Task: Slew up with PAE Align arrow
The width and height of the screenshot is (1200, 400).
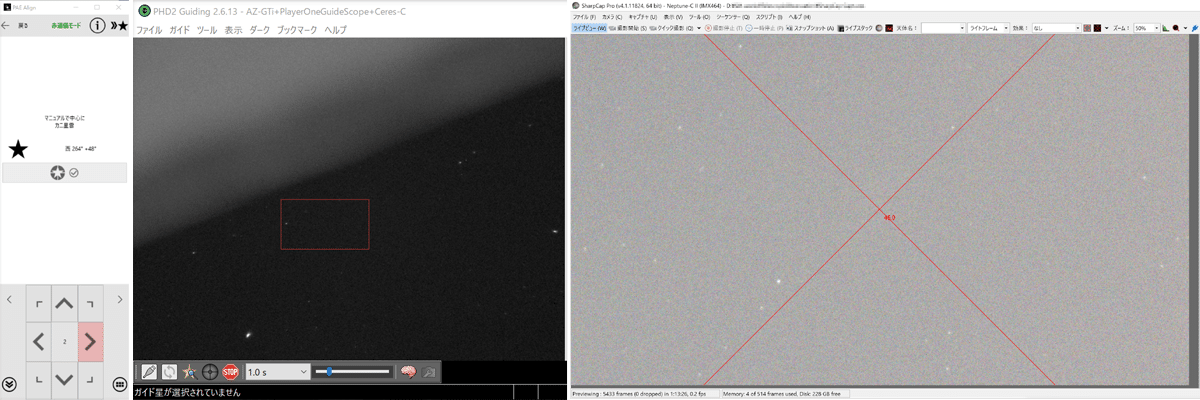Action: 64,303
